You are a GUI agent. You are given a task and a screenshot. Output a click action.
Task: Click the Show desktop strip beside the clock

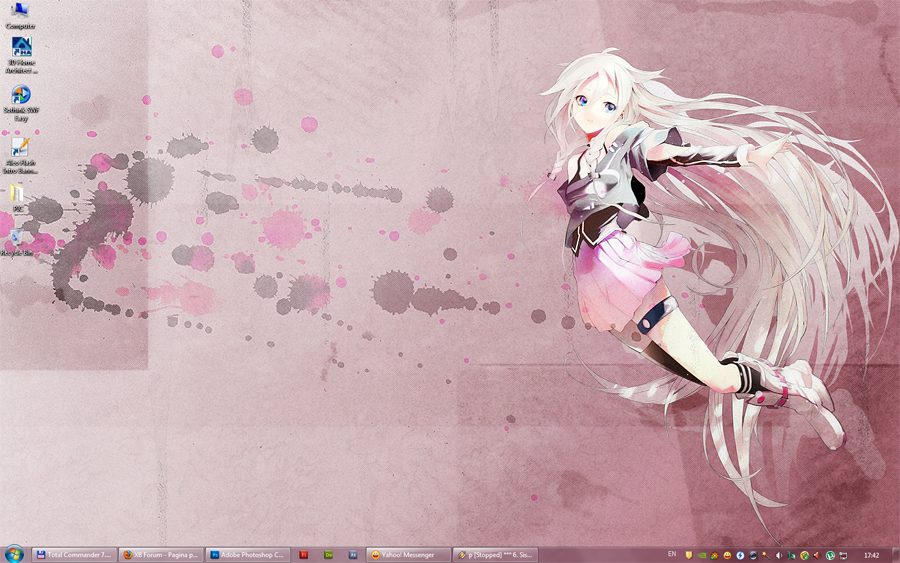pyautogui.click(x=895, y=555)
